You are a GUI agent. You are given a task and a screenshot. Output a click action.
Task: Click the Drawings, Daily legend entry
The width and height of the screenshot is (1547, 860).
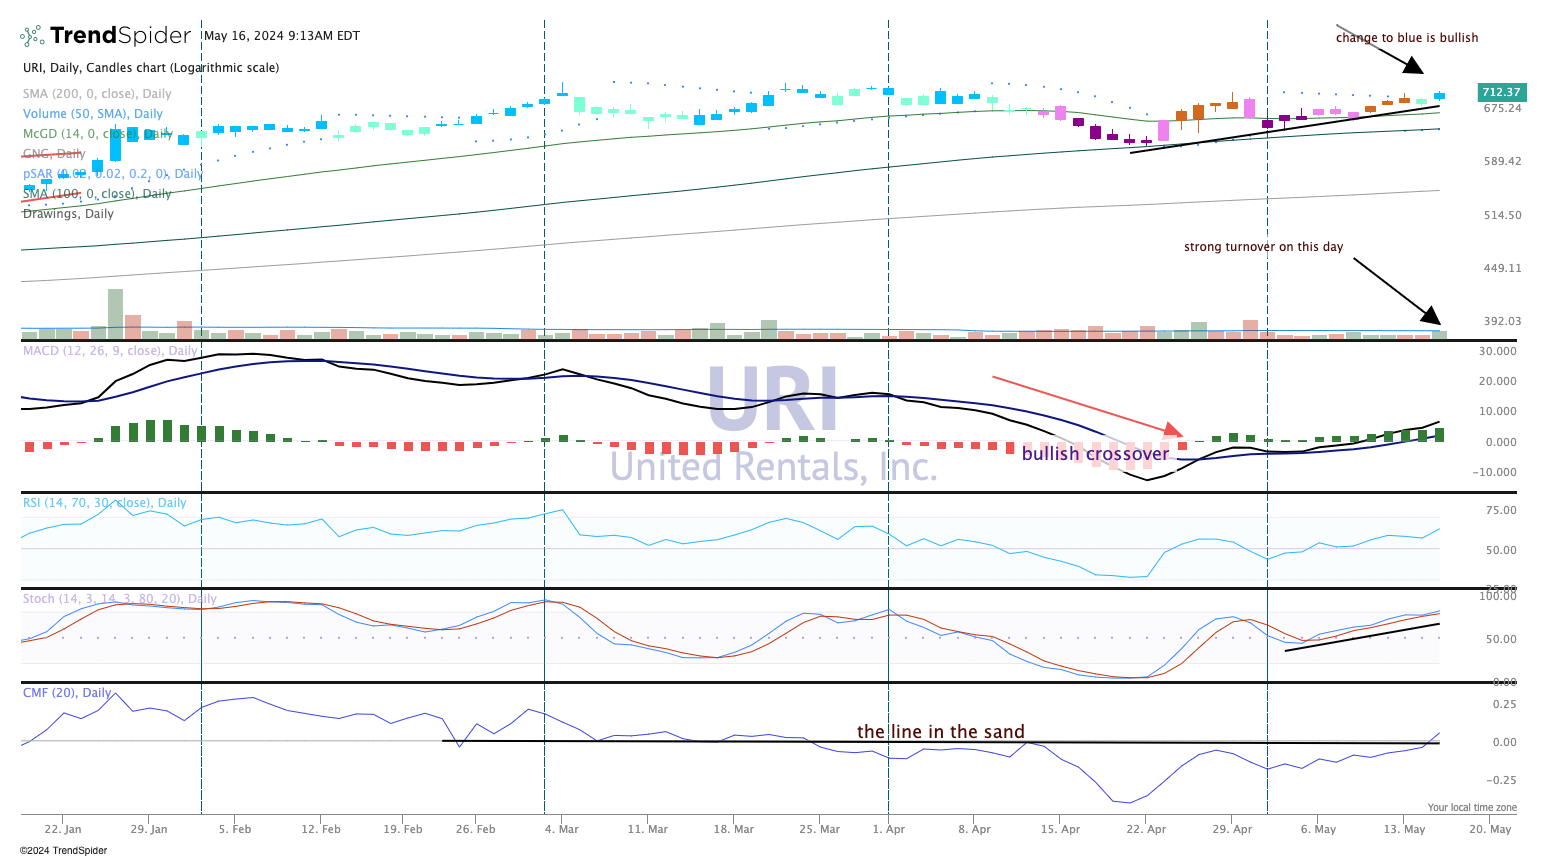tap(68, 214)
